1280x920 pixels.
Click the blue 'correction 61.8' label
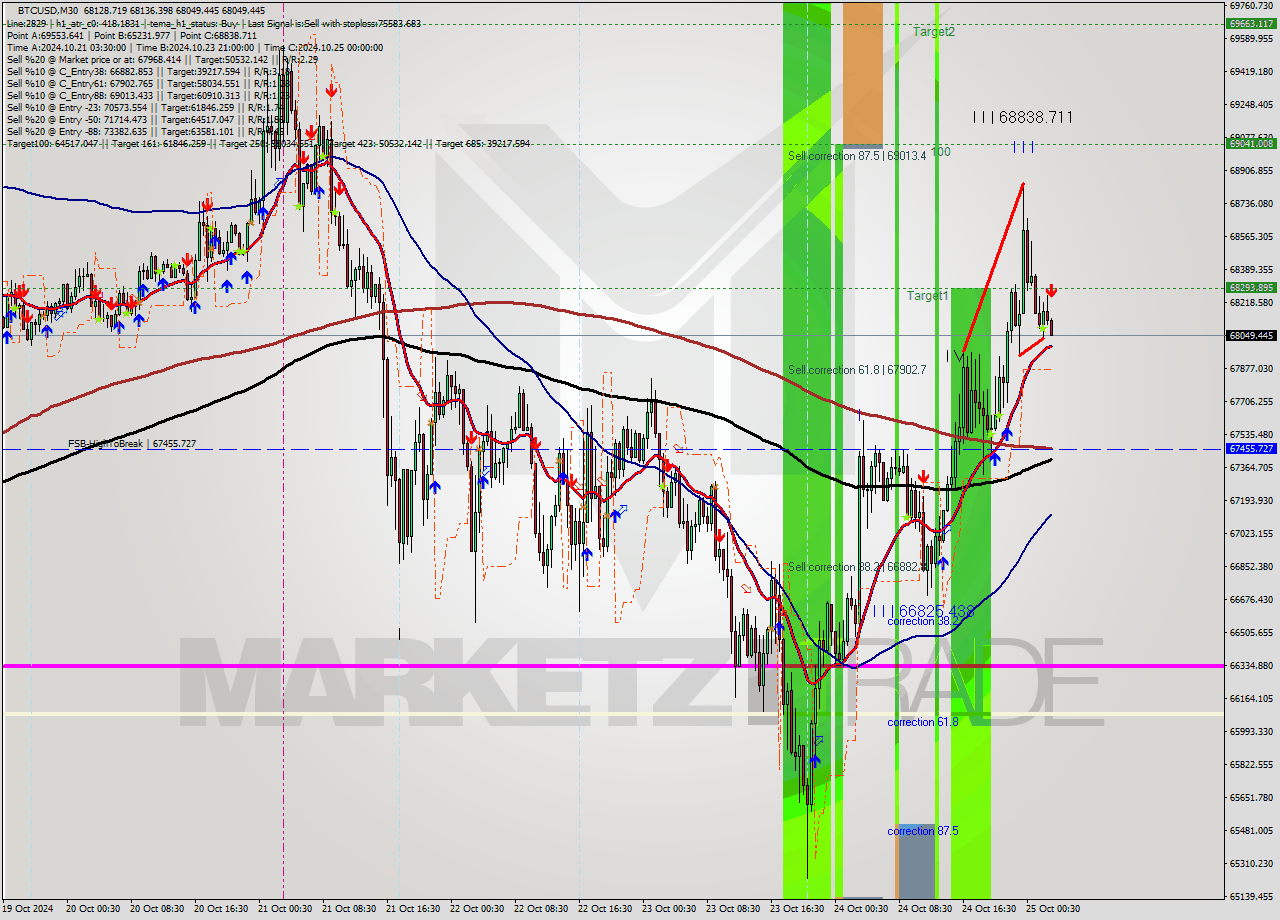pyautogui.click(x=923, y=722)
